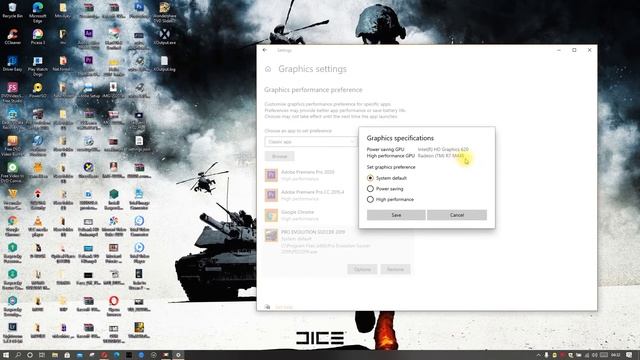
Task: Open Wondershare DVD Slideshow desktop icon
Action: [164, 12]
